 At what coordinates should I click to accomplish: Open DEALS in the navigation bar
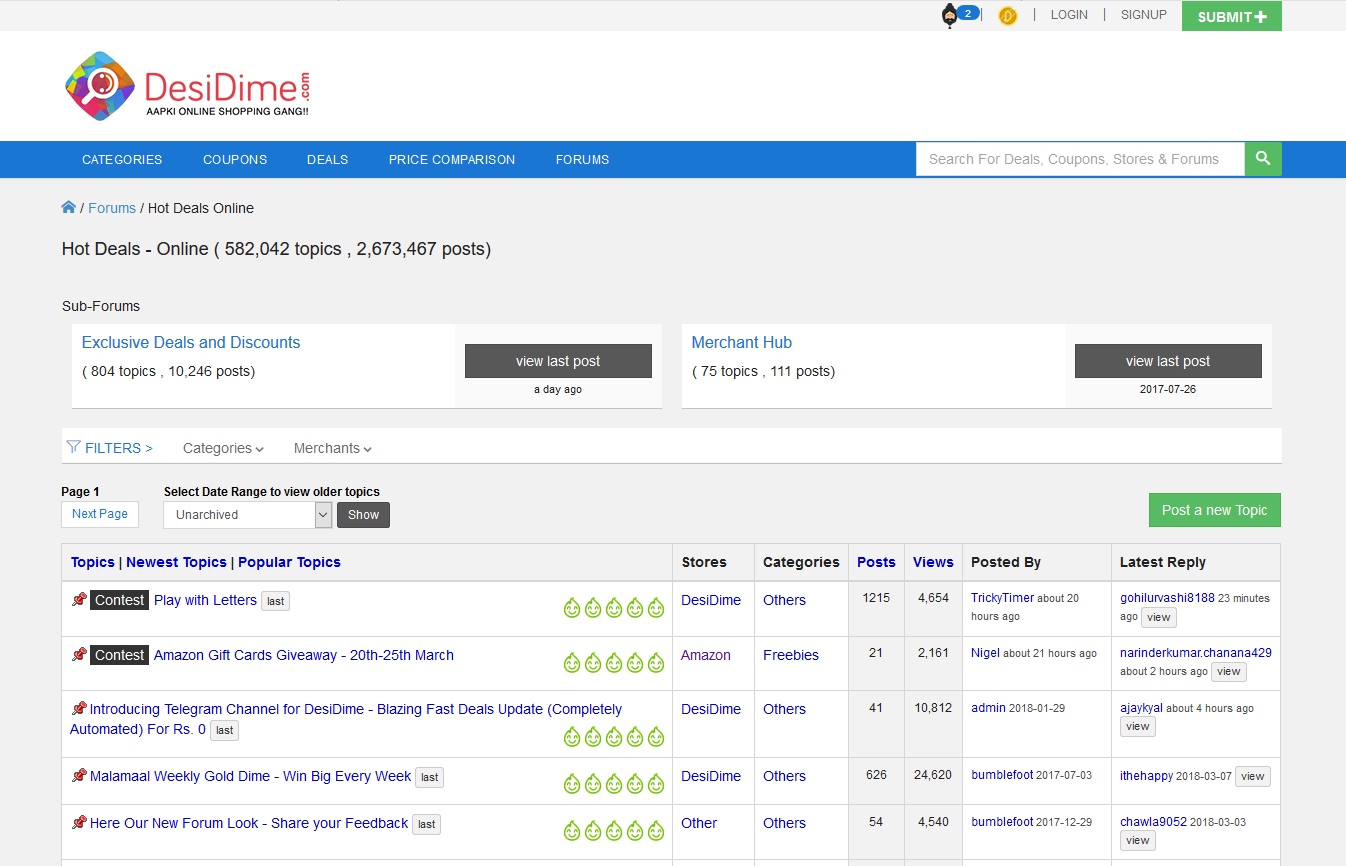(x=328, y=159)
